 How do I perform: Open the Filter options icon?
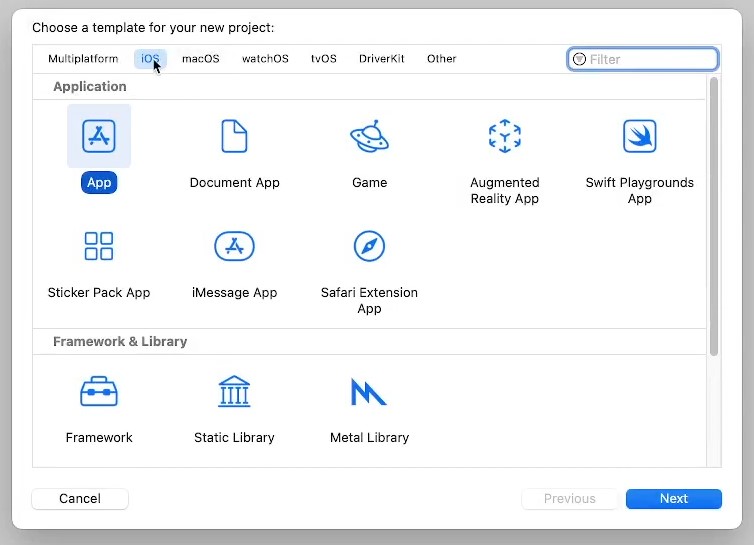click(x=579, y=59)
